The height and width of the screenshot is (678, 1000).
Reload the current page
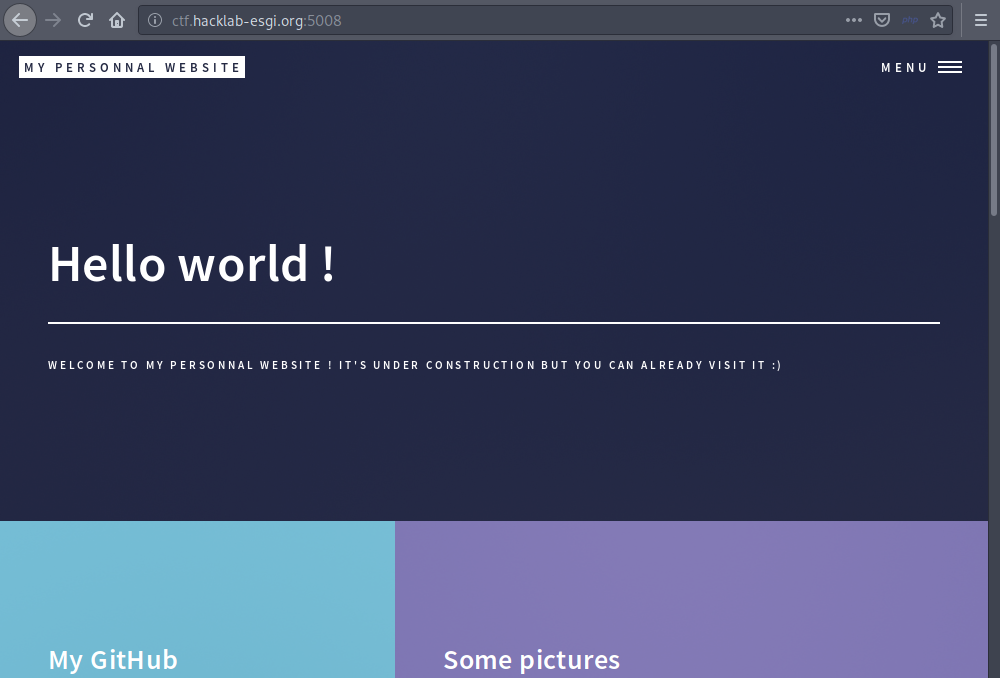click(86, 20)
